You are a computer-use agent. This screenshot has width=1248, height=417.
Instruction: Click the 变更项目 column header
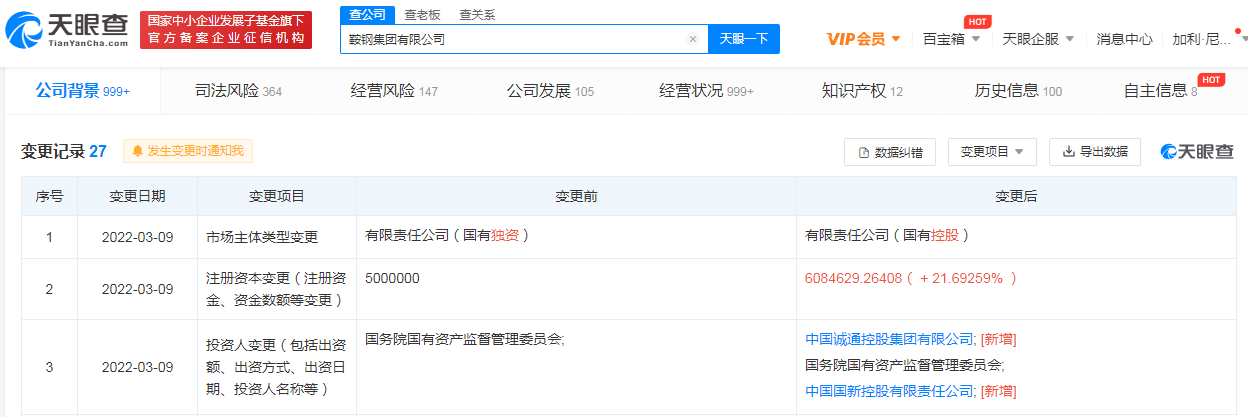click(x=277, y=196)
